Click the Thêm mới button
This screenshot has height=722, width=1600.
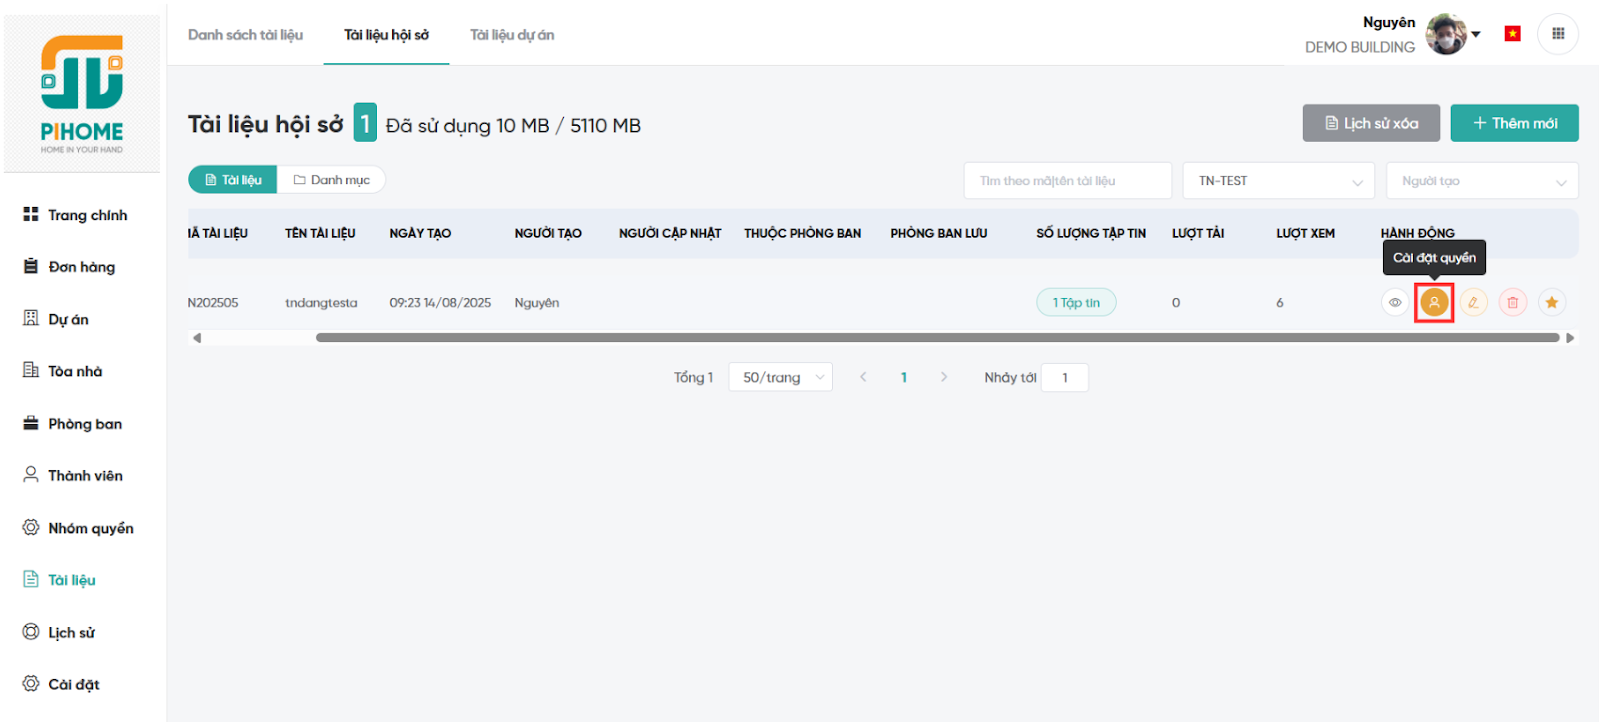pyautogui.click(x=1514, y=123)
